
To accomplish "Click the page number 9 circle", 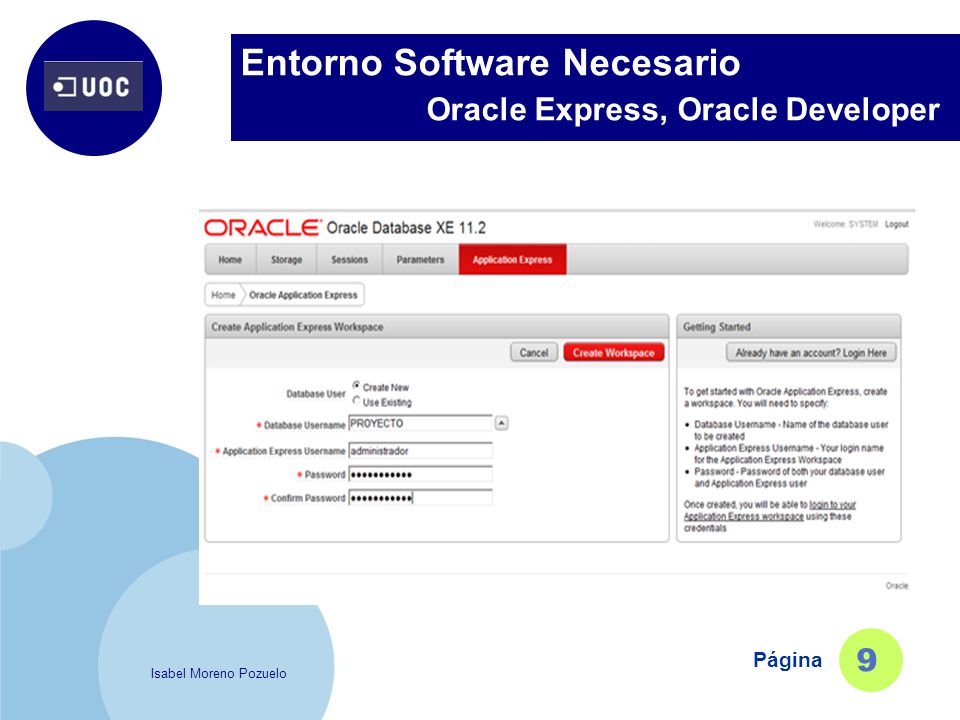I will 870,660.
